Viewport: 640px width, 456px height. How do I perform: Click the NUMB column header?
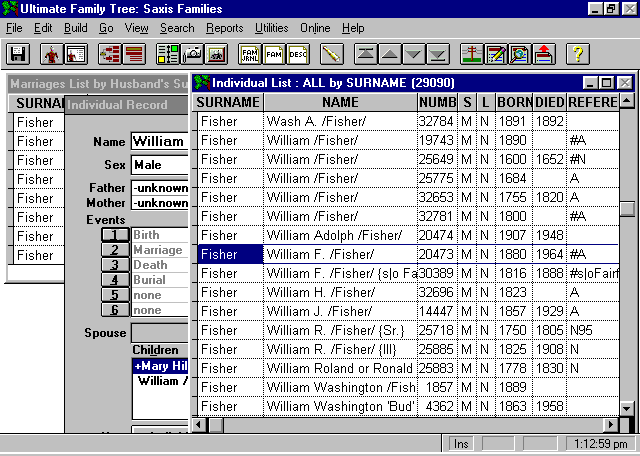click(438, 102)
